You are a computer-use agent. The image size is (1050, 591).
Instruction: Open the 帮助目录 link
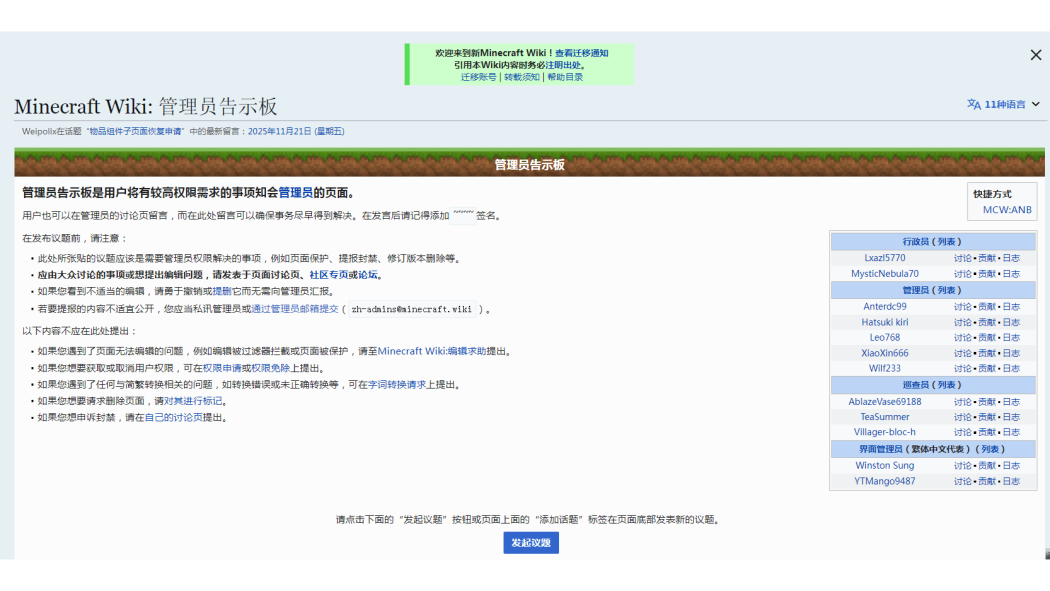[x=565, y=77]
